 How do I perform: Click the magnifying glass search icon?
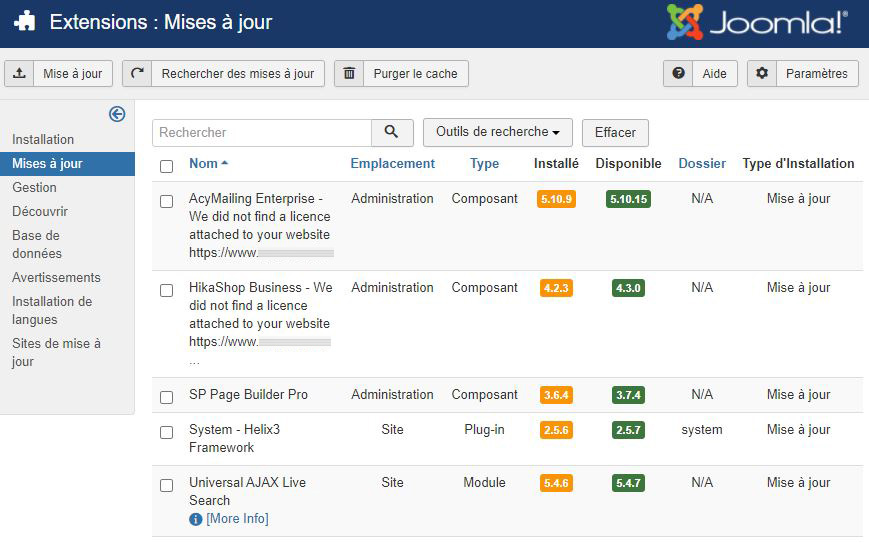click(x=392, y=132)
